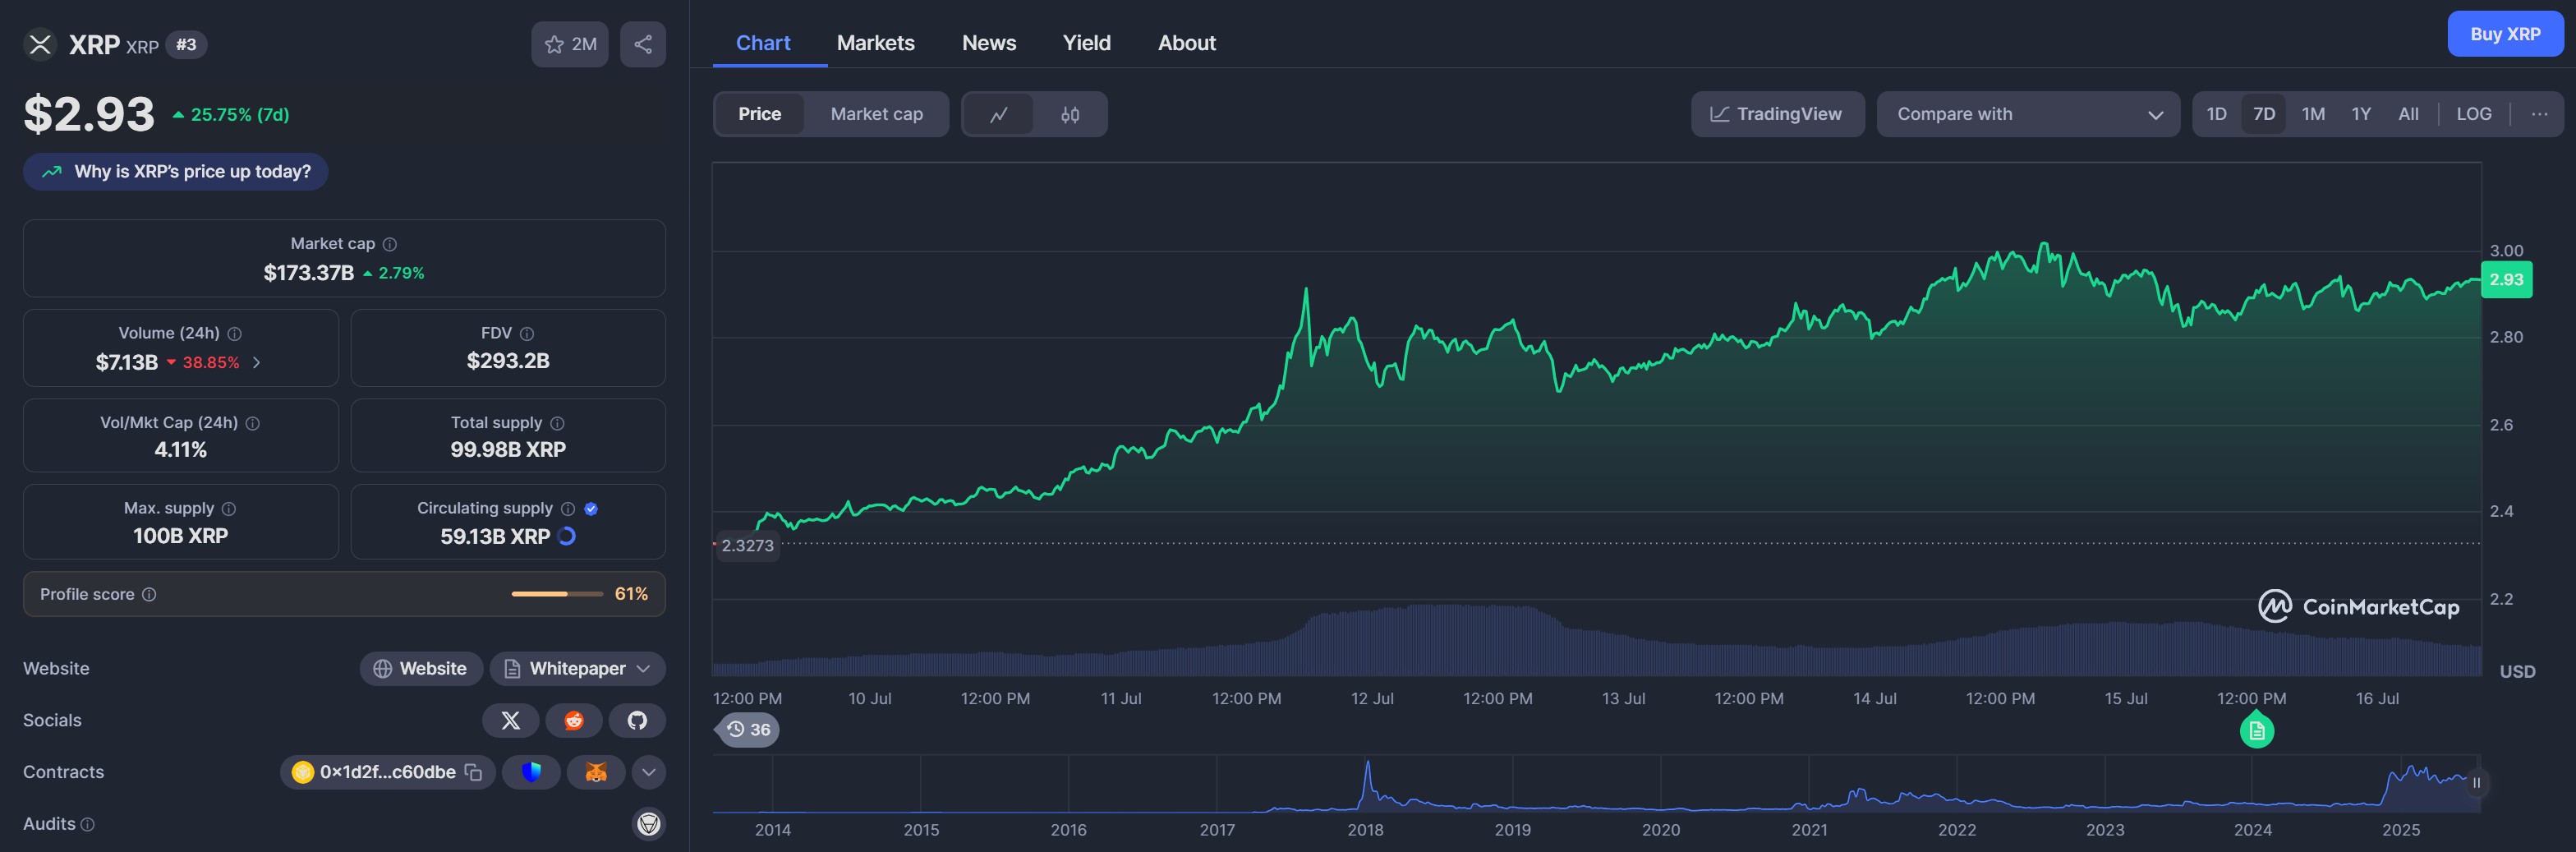Open the more chart options ellipsis

tap(2539, 114)
